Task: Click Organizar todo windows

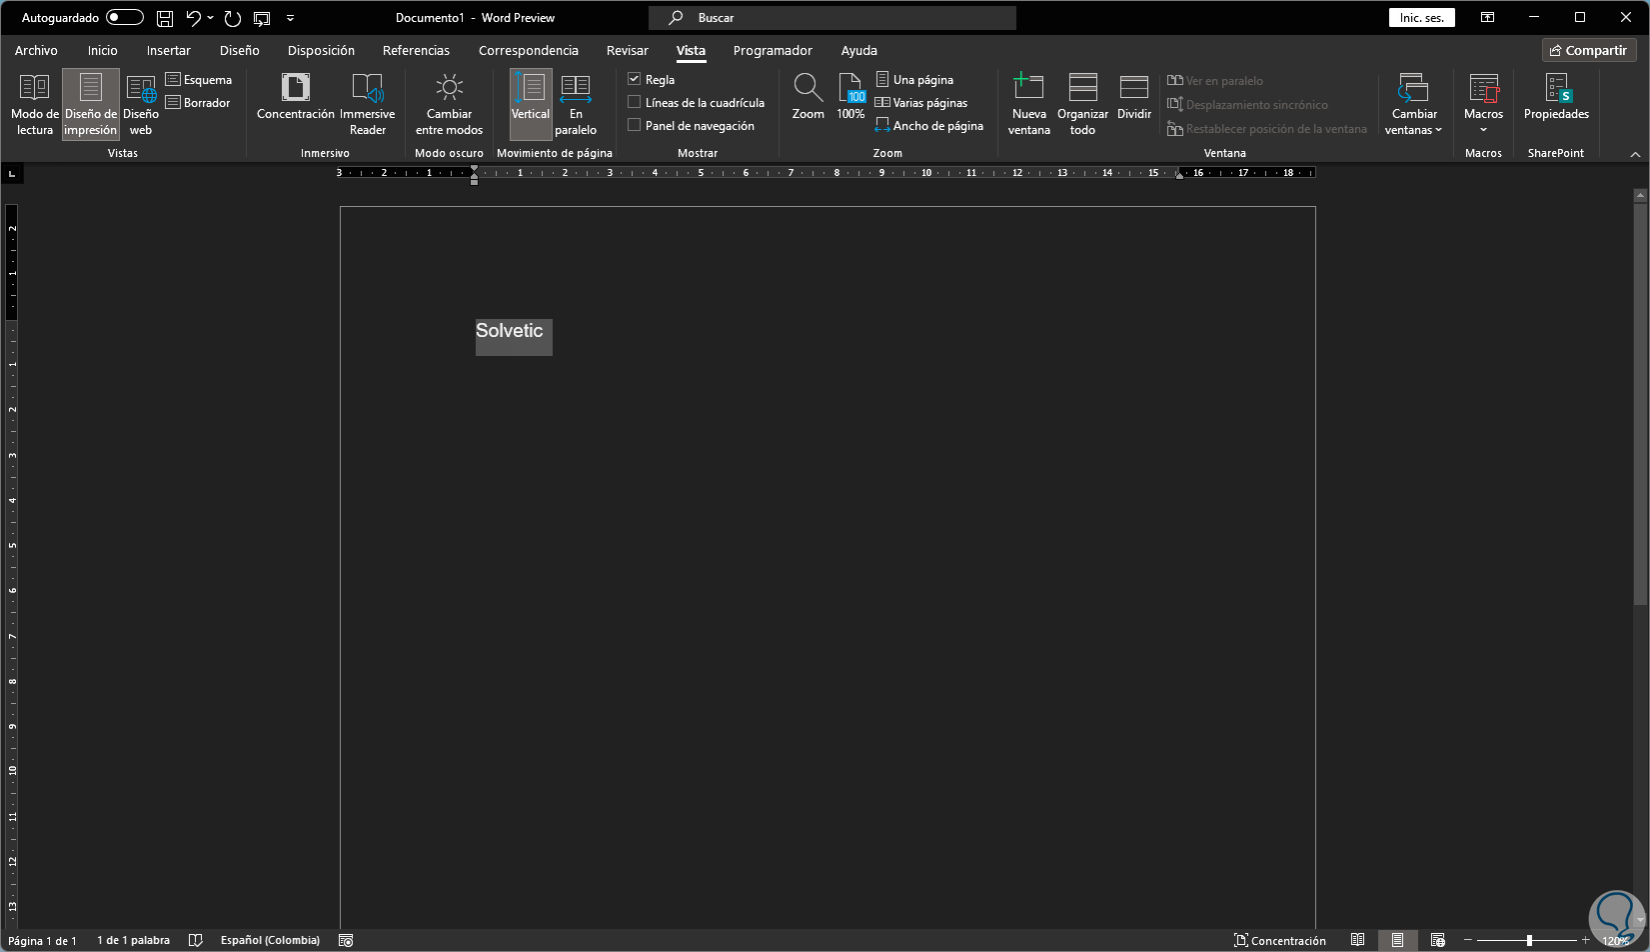Action: click(1083, 104)
